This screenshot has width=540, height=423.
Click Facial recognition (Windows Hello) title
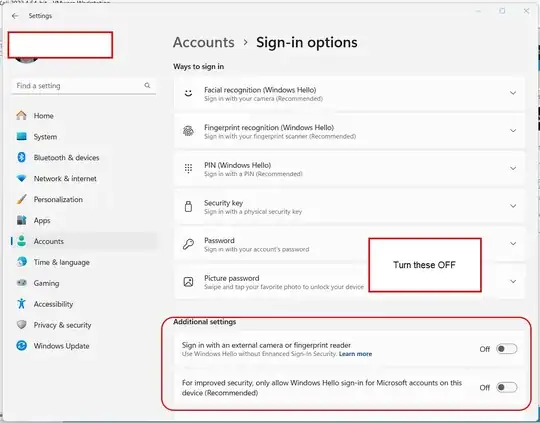pyautogui.click(x=260, y=90)
